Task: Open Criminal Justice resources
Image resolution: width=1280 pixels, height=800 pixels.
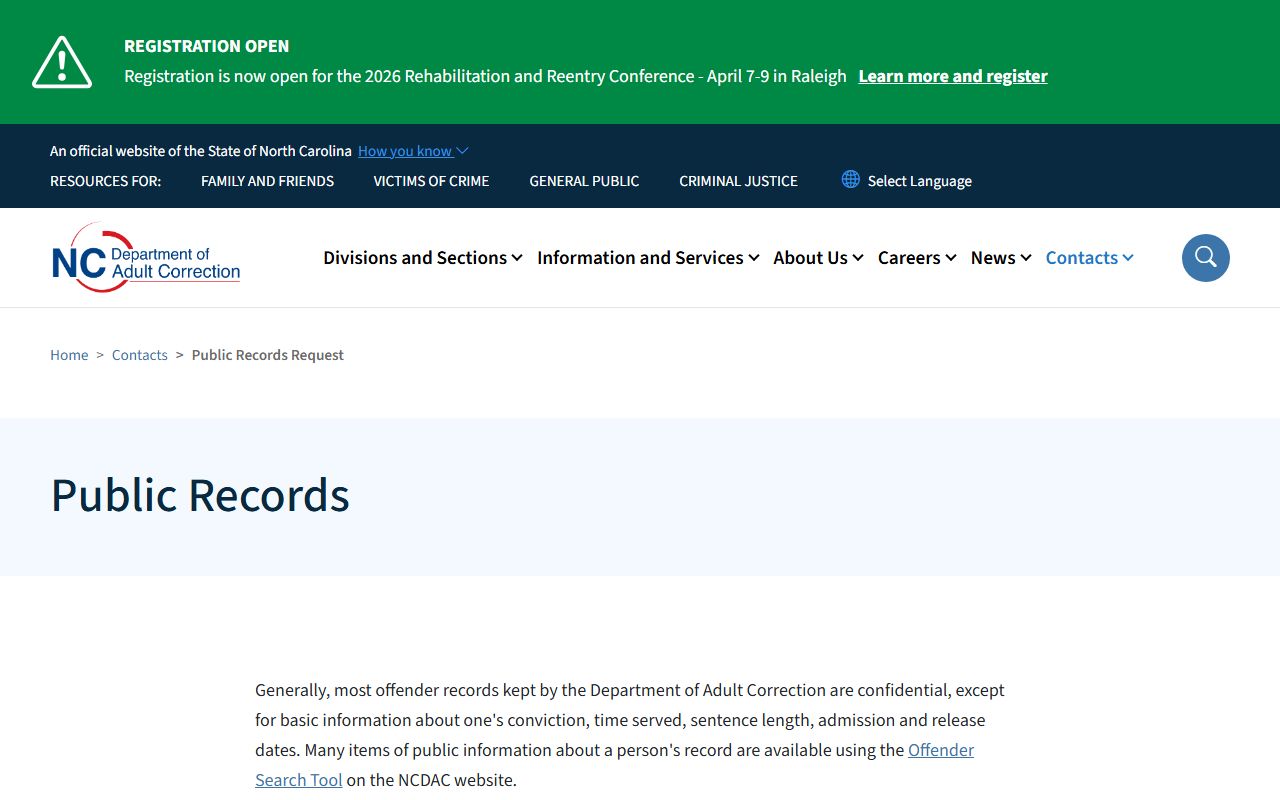Action: coord(738,181)
